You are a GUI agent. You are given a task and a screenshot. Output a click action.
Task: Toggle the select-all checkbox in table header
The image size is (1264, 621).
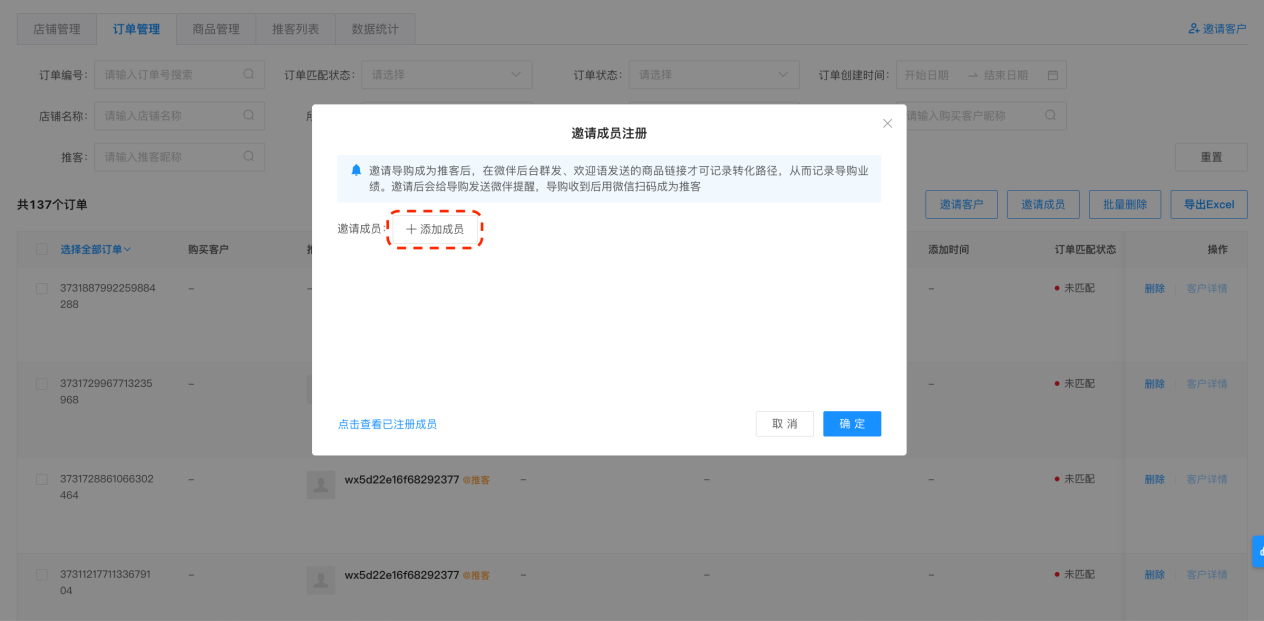(42, 249)
